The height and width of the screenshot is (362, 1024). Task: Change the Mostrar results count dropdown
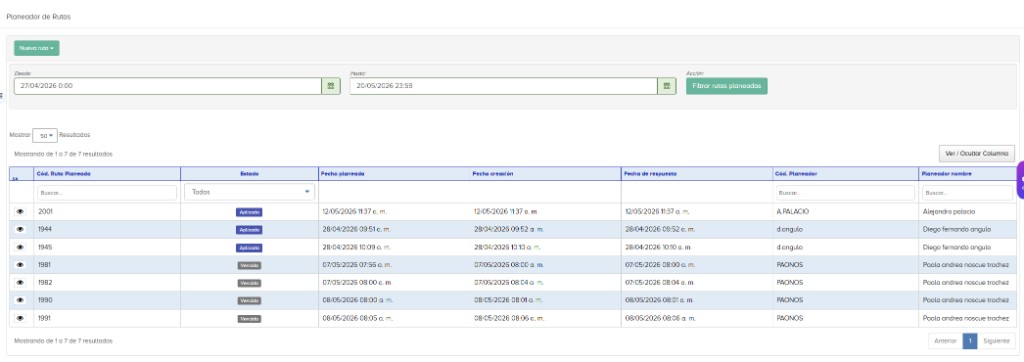(45, 135)
